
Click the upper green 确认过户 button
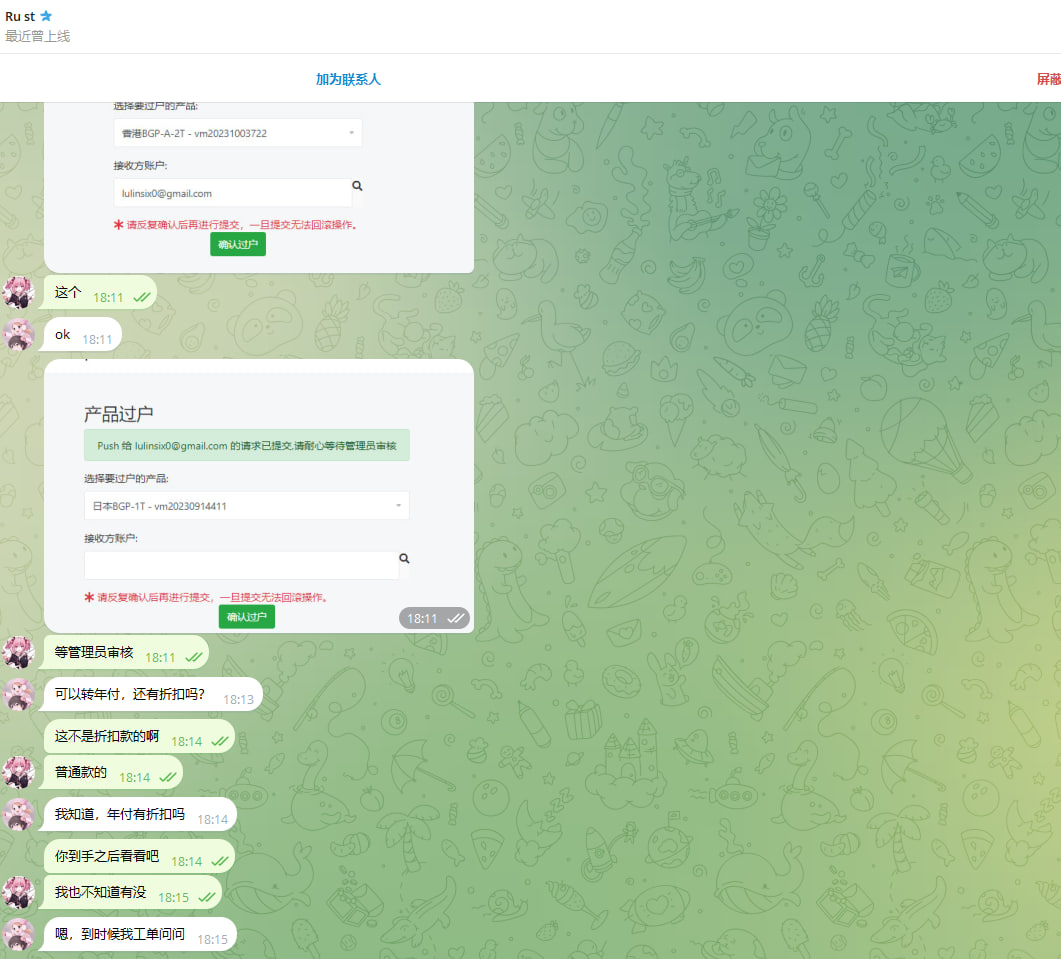[x=238, y=244]
